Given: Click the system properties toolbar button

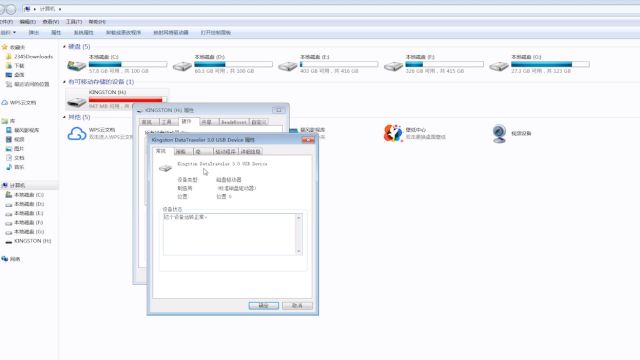Looking at the screenshot, I should (x=83, y=33).
